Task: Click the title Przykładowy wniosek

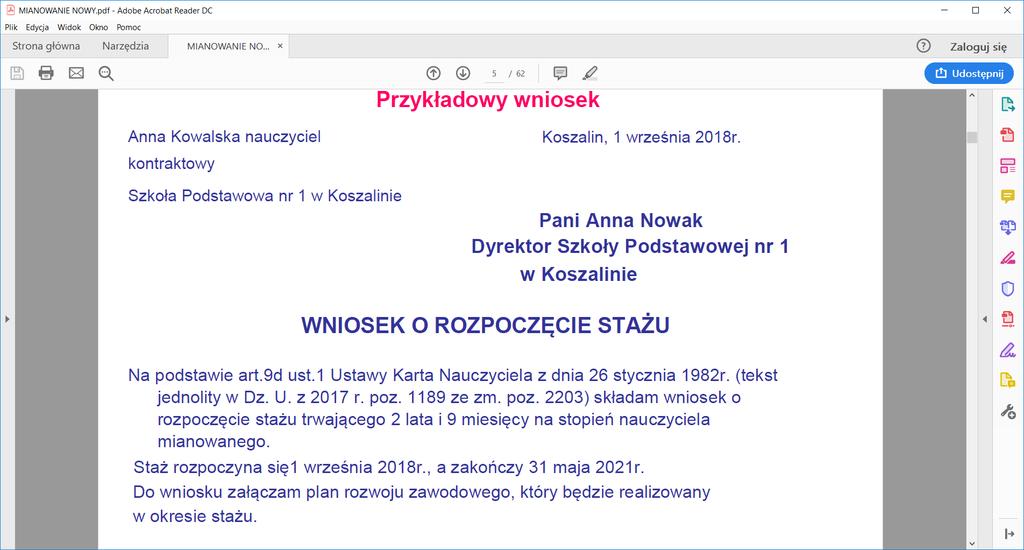Action: (x=488, y=99)
